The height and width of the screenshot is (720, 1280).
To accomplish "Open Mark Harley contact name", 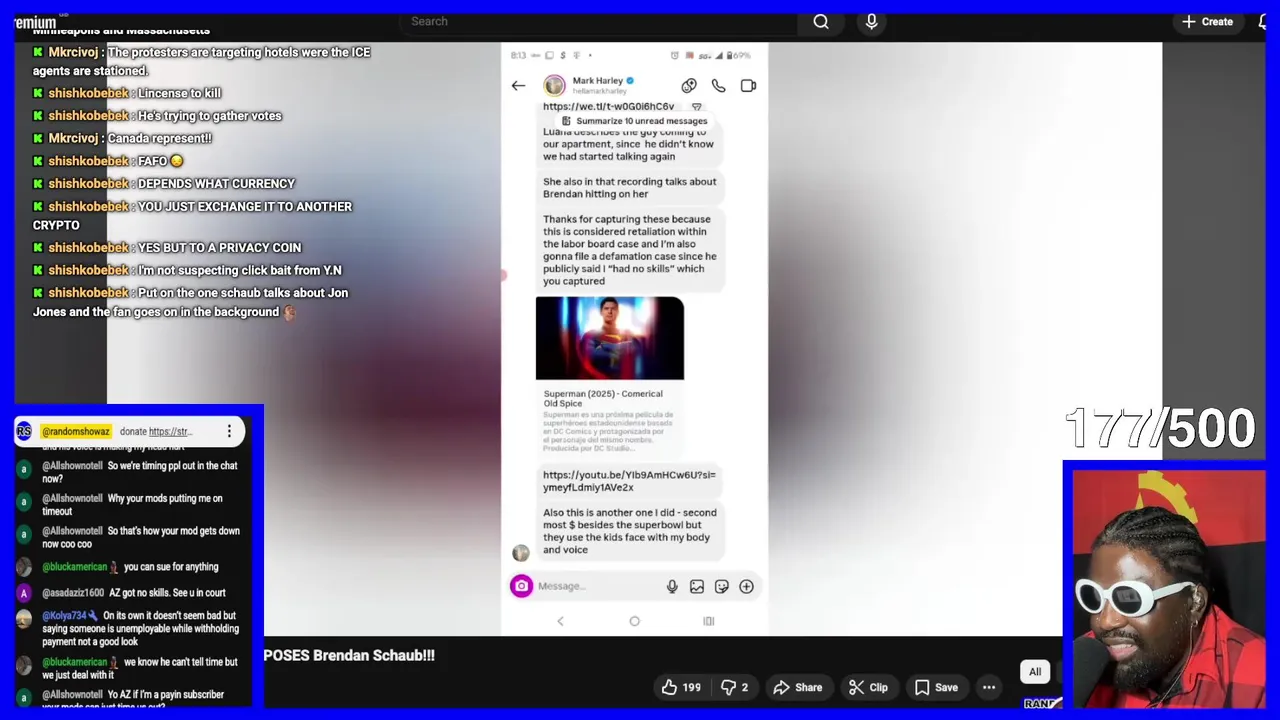I will [598, 81].
